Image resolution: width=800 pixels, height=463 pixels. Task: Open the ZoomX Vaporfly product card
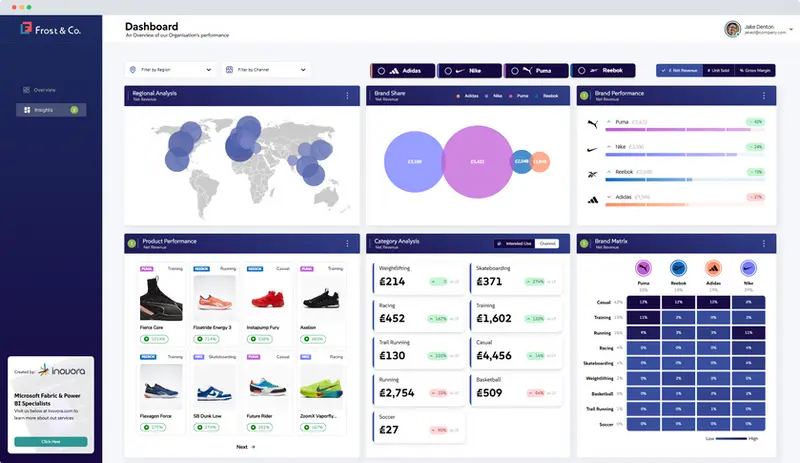[x=321, y=393]
